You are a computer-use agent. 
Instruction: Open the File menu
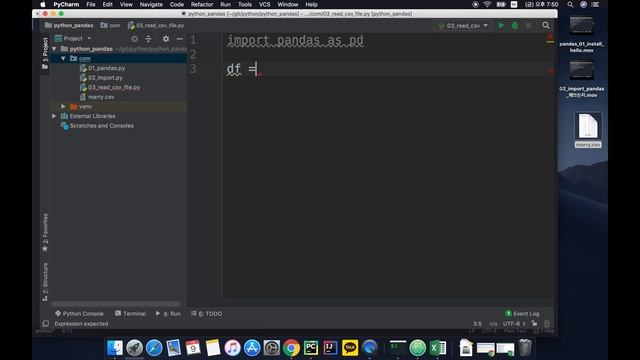pyautogui.click(x=91, y=4)
